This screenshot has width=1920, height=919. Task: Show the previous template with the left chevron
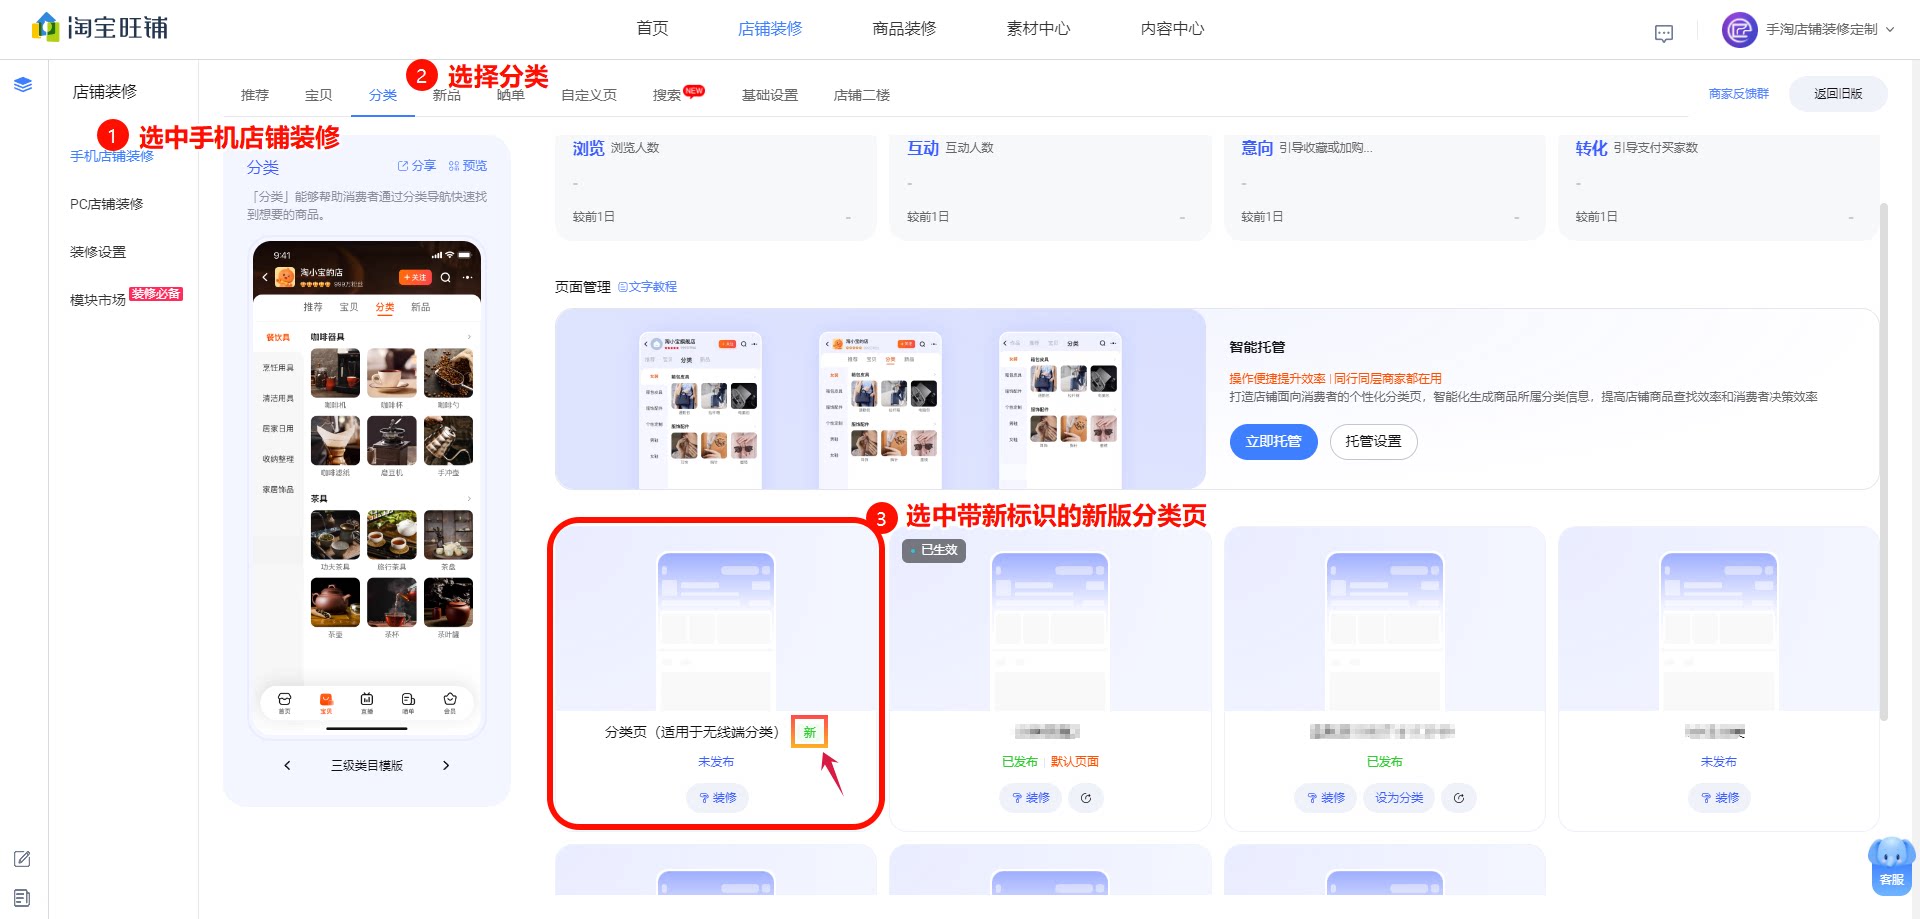[287, 765]
